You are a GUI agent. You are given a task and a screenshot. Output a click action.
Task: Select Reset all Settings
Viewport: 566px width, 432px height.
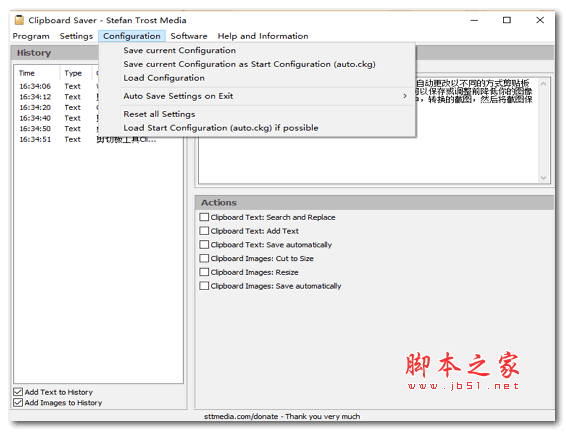coord(257,114)
